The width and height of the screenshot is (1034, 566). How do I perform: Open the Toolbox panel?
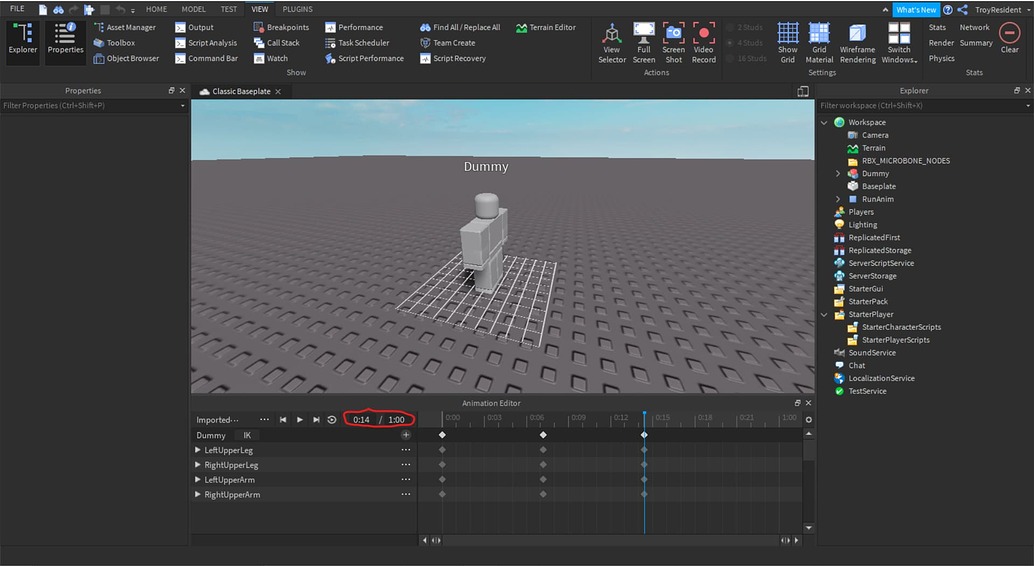pos(114,43)
